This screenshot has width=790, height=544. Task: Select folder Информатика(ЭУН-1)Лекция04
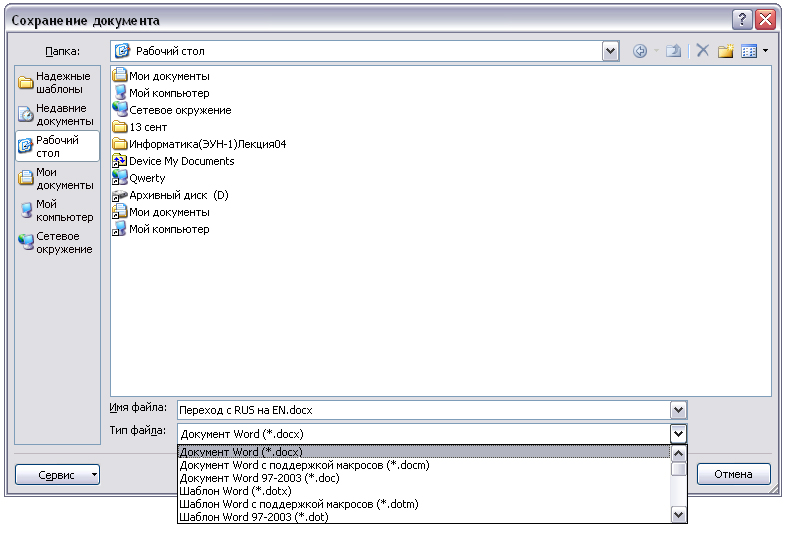(x=200, y=144)
